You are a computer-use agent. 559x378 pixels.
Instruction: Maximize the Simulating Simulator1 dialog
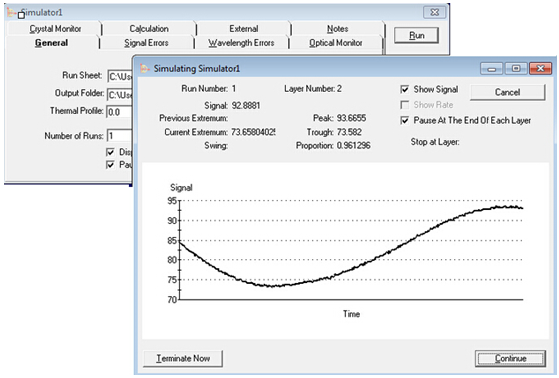(x=516, y=68)
